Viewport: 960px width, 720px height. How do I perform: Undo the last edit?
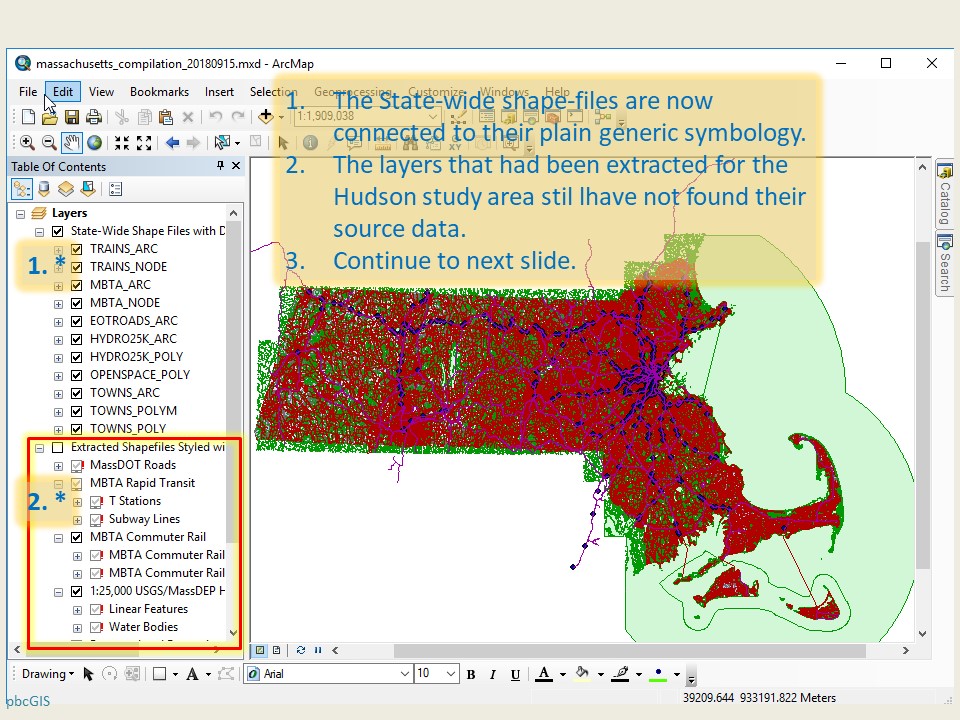[x=214, y=117]
